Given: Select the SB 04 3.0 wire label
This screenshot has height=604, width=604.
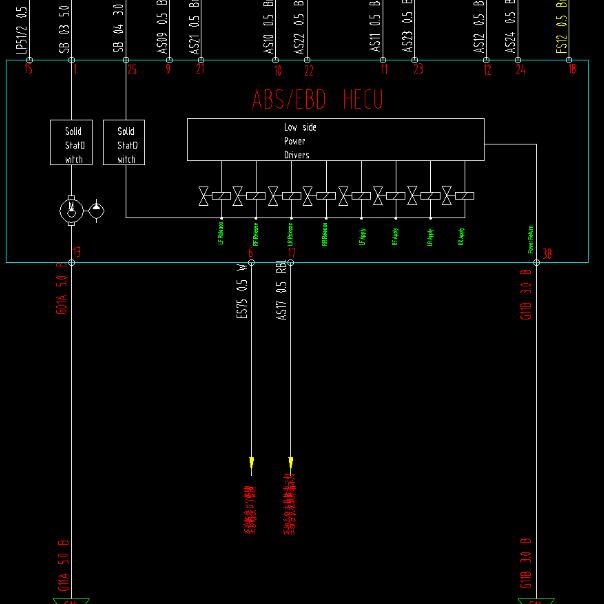Looking at the screenshot, I should tap(118, 28).
